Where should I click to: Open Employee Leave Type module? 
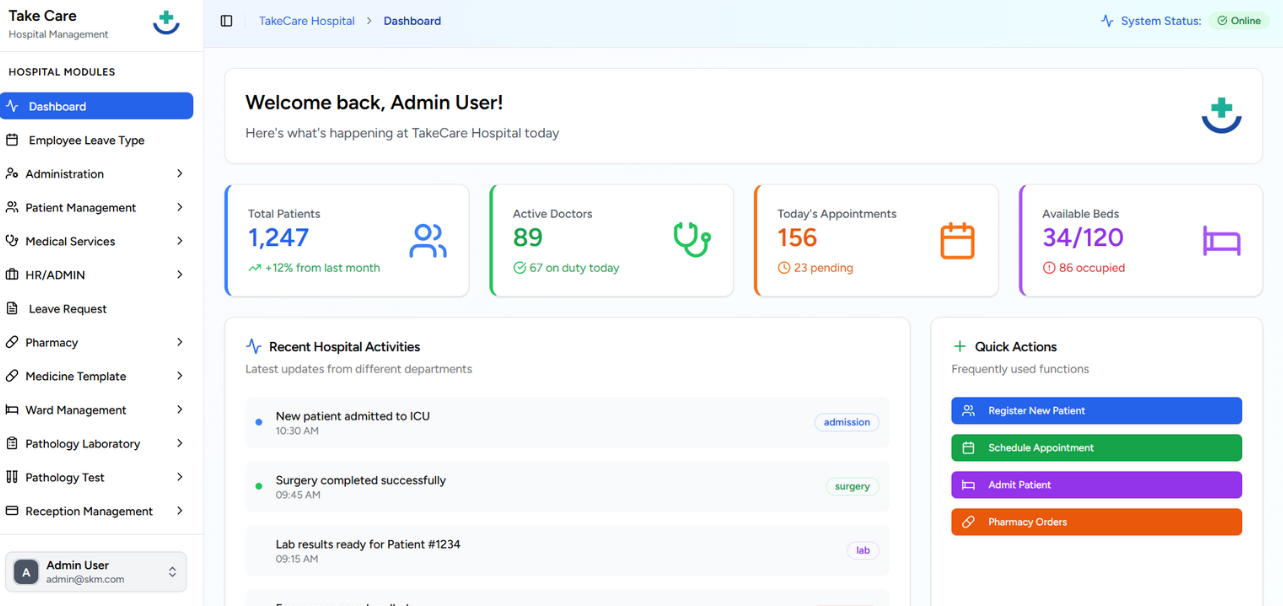click(86, 141)
